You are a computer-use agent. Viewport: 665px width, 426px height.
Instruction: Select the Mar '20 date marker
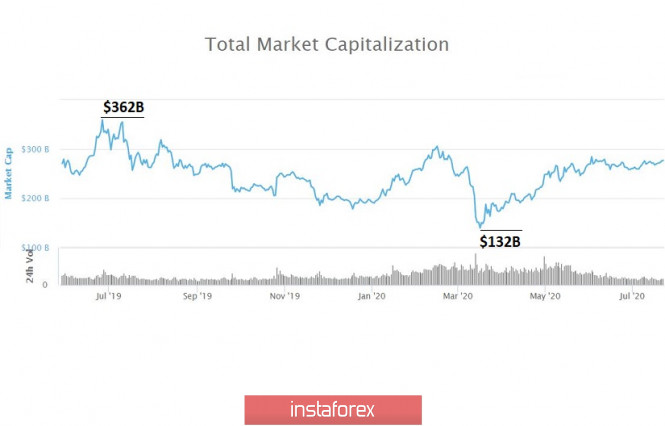click(459, 297)
